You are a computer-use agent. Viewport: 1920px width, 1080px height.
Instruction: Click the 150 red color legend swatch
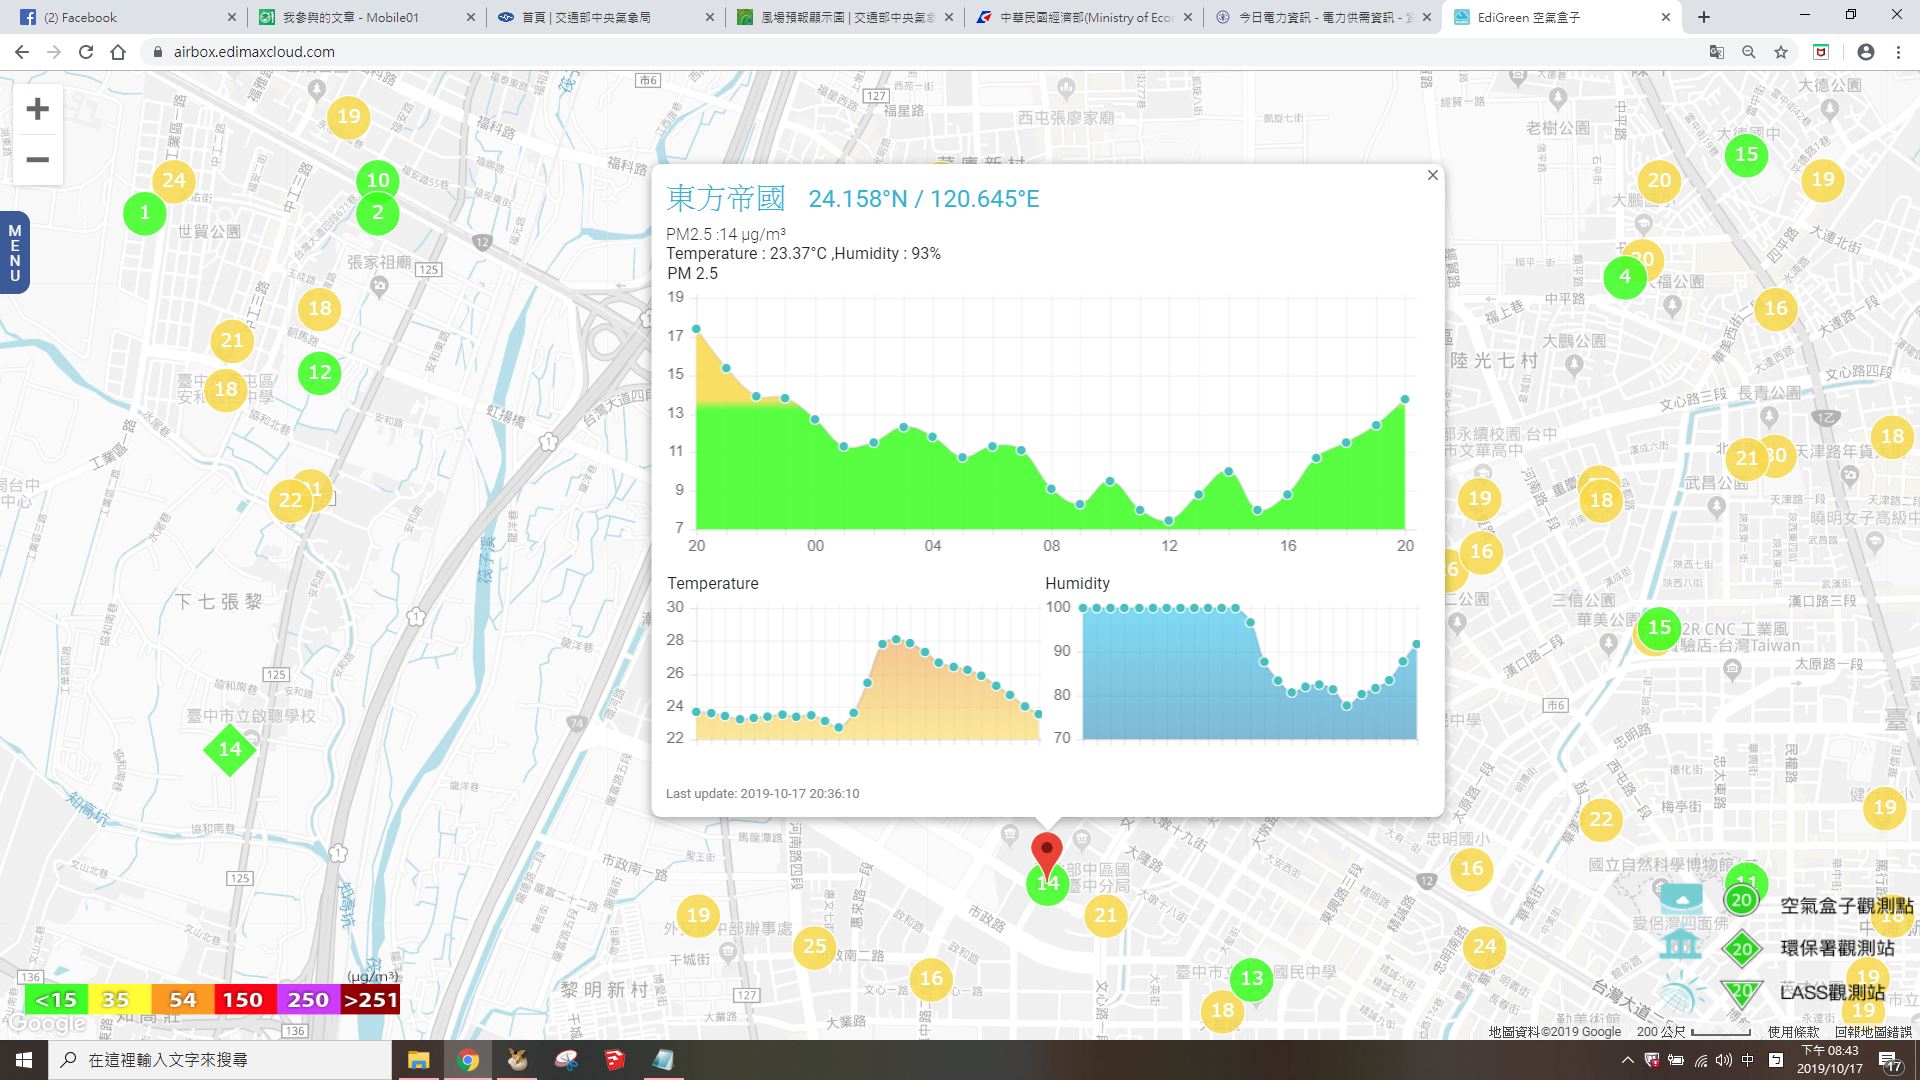243,1000
